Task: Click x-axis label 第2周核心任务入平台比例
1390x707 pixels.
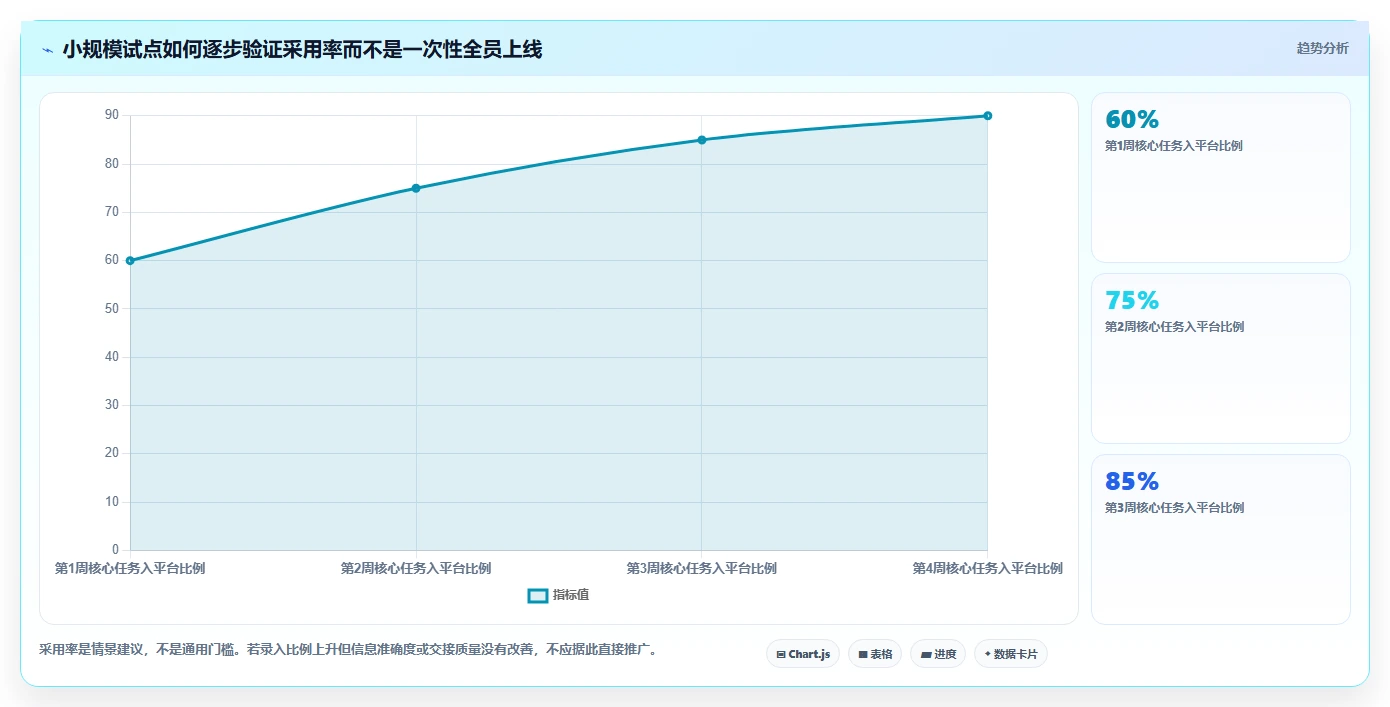Action: (x=416, y=569)
